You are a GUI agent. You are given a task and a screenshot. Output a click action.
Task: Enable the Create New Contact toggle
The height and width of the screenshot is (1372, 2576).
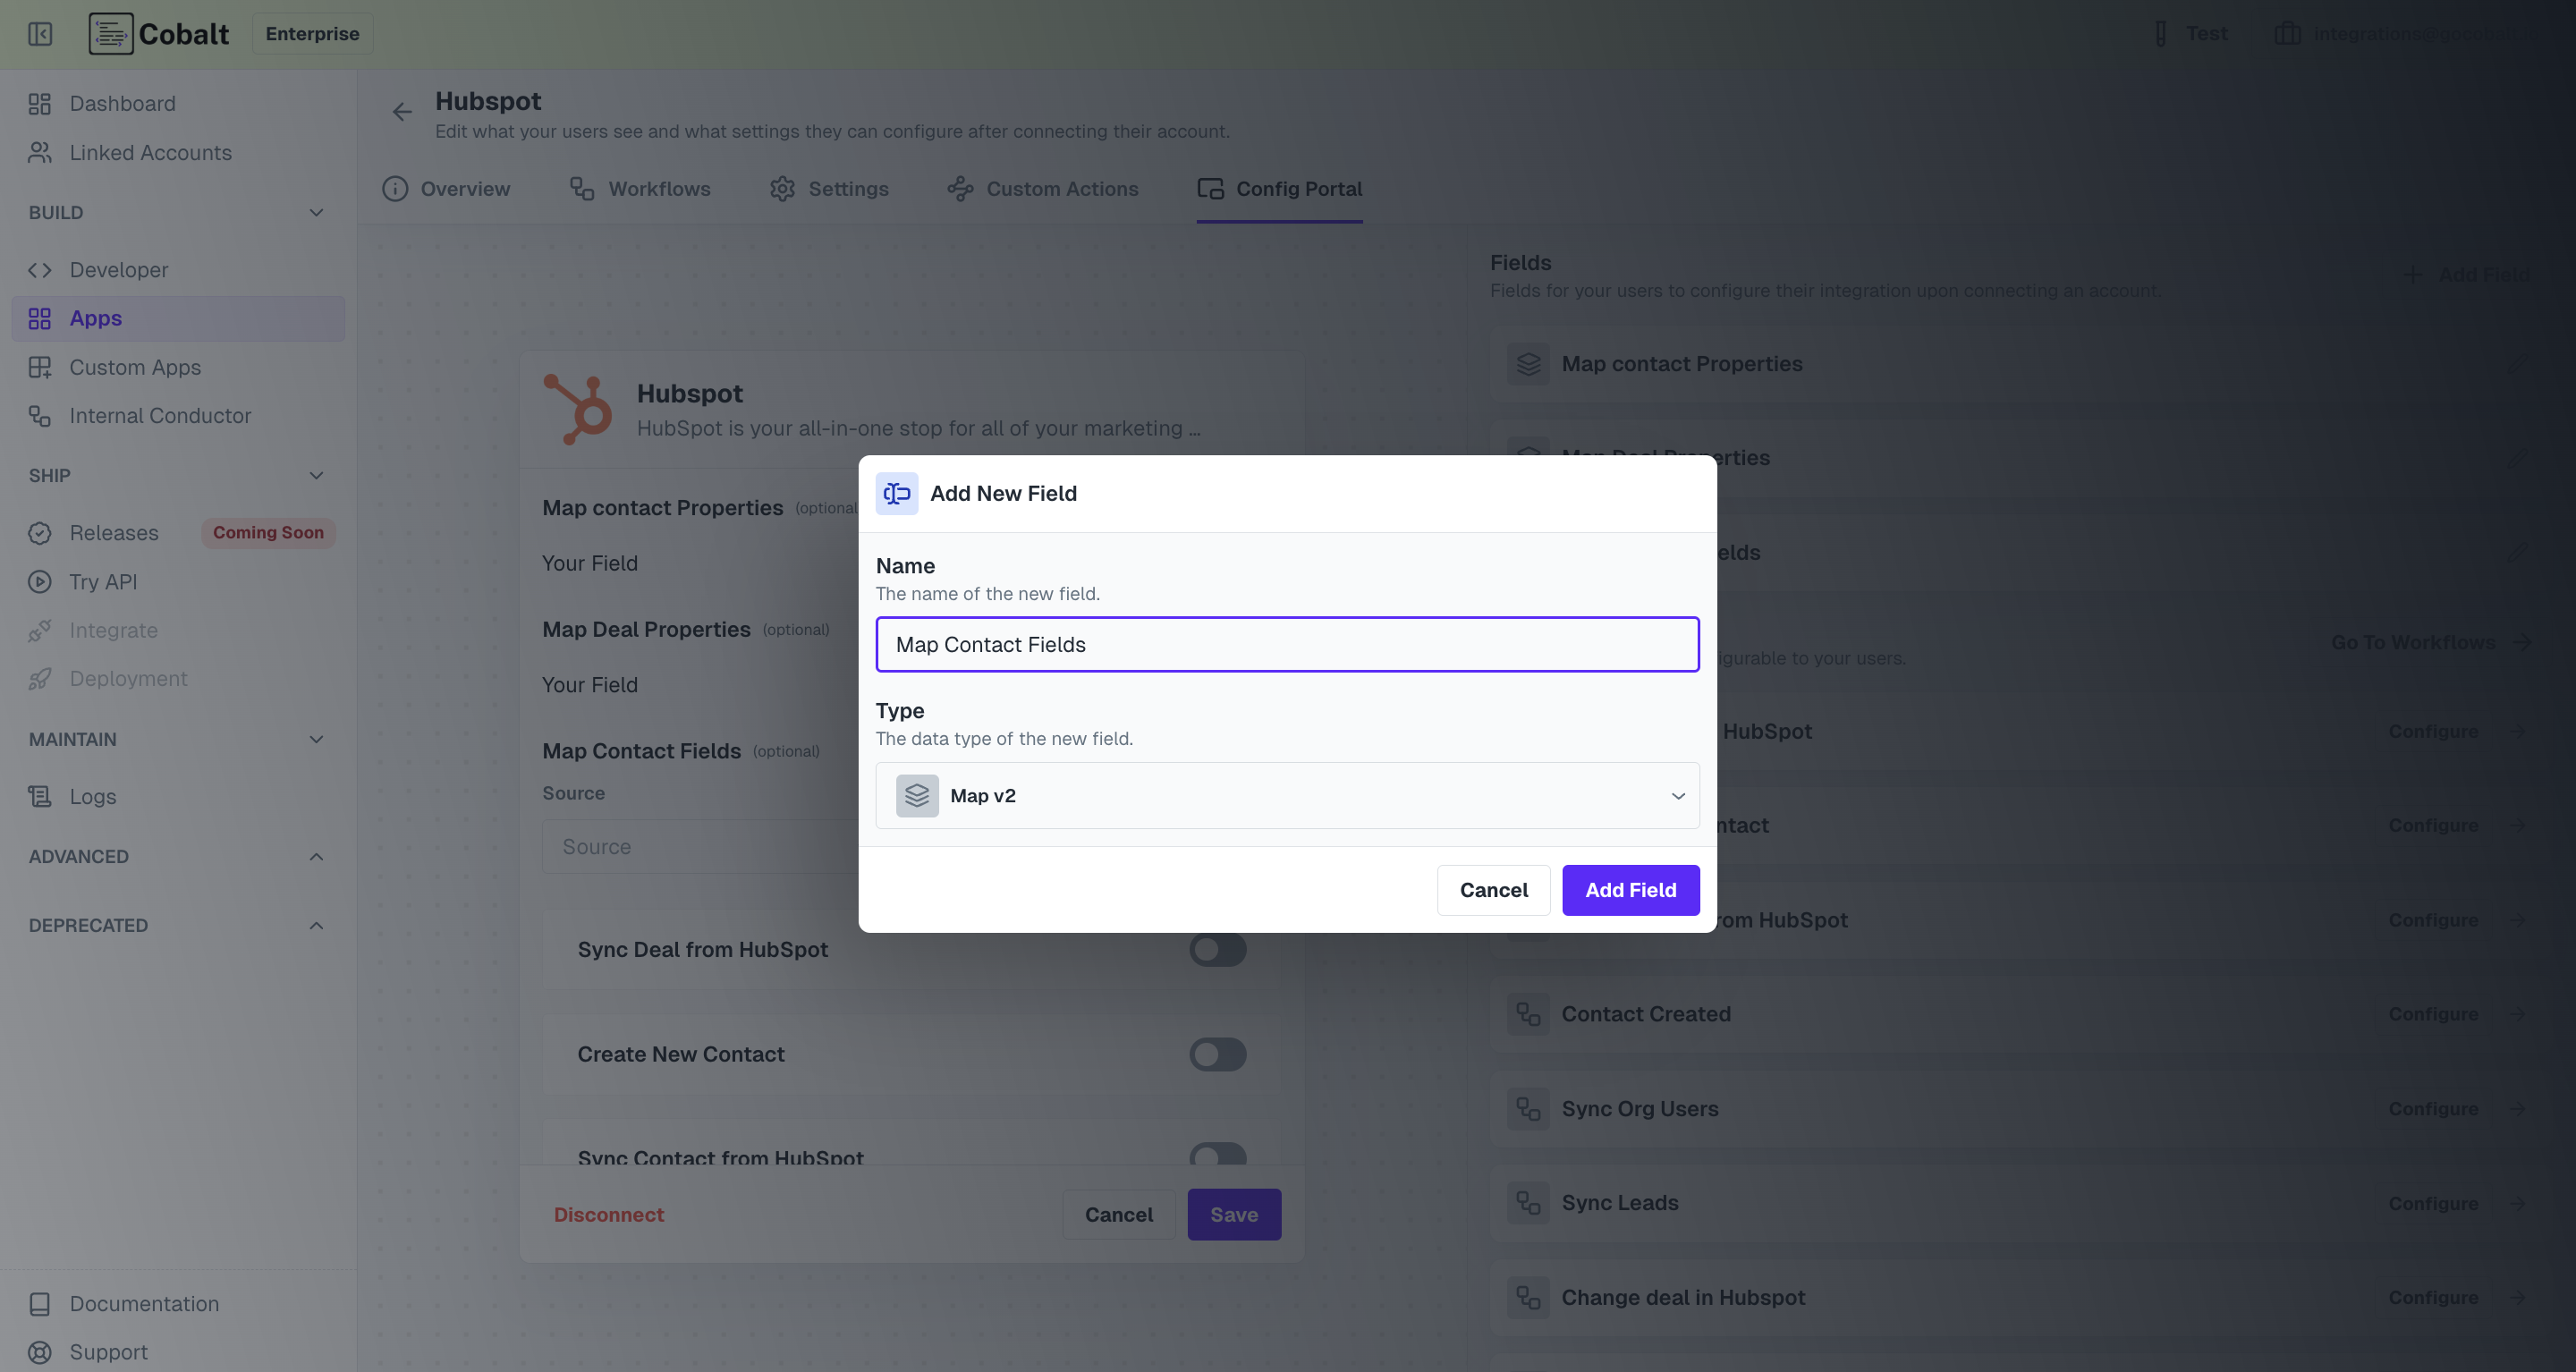pyautogui.click(x=1217, y=1054)
